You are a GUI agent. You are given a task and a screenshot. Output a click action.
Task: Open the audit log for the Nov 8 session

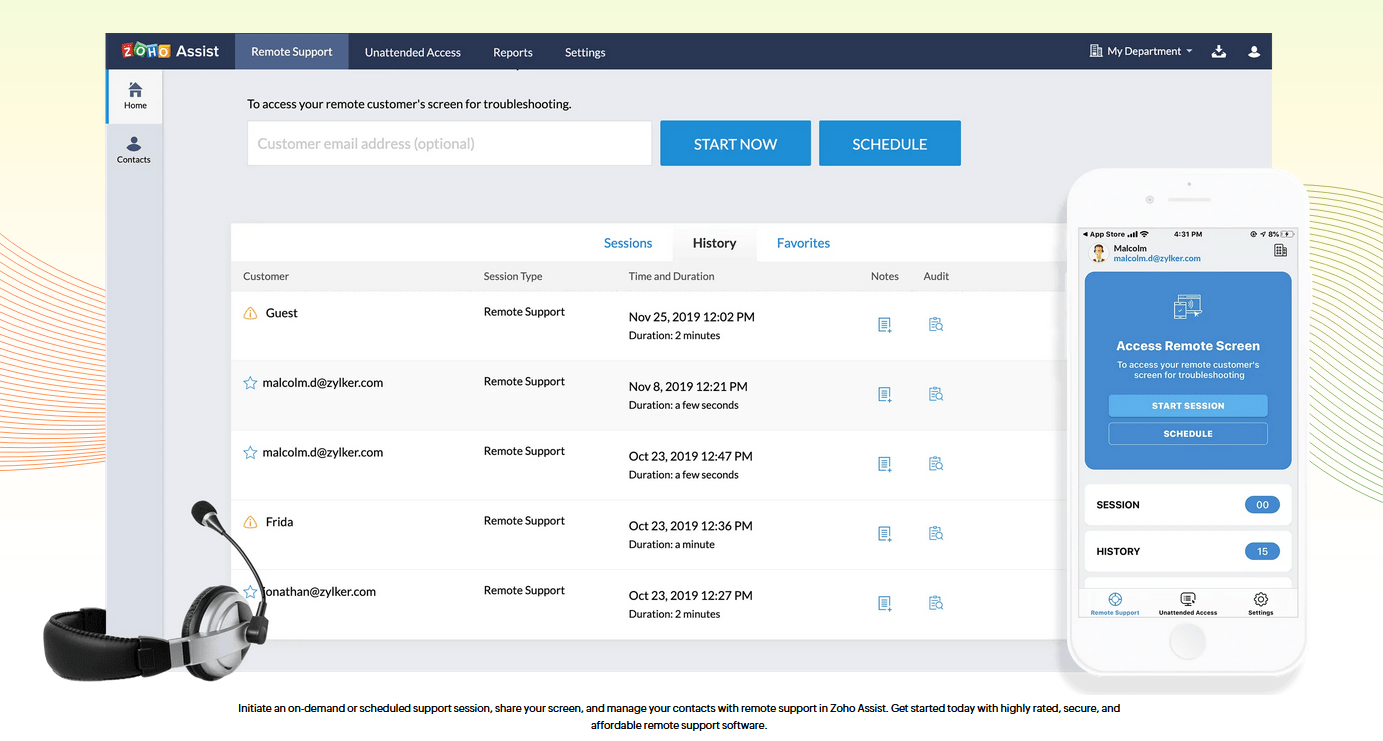935,394
